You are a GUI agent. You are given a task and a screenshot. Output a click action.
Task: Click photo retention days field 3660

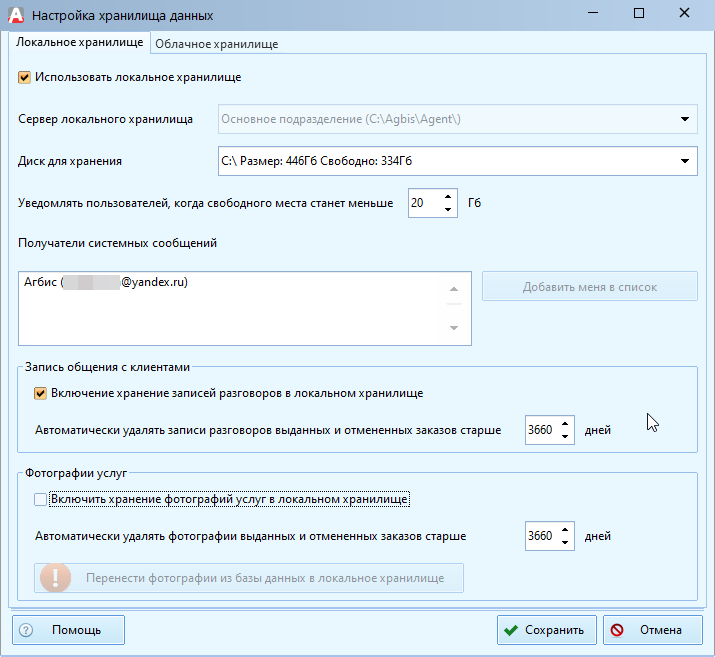(542, 536)
